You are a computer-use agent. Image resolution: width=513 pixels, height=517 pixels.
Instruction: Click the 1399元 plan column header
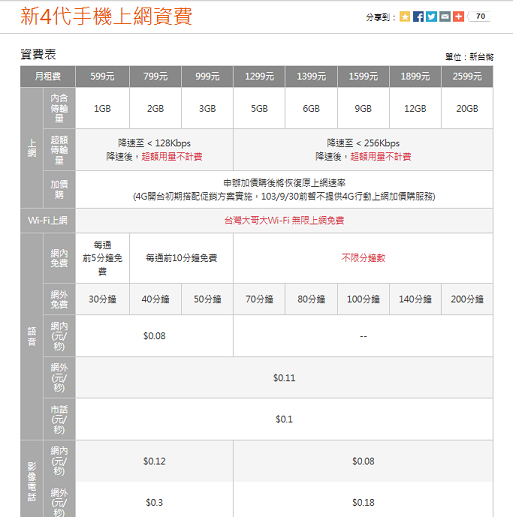(x=311, y=76)
